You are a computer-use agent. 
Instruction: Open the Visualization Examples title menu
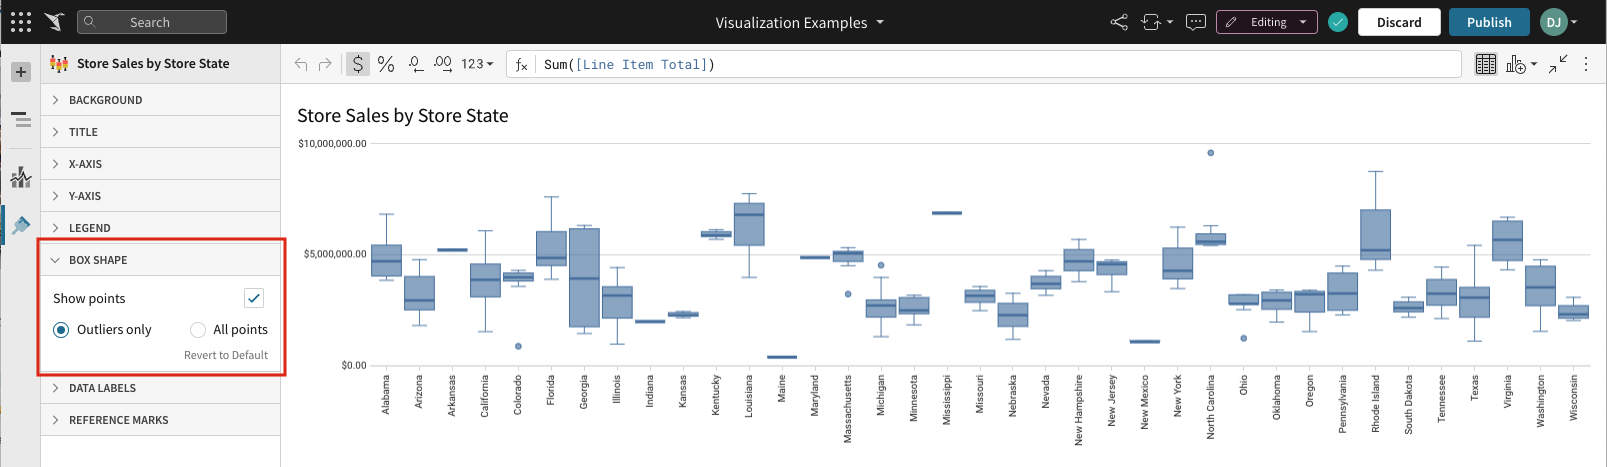click(799, 22)
